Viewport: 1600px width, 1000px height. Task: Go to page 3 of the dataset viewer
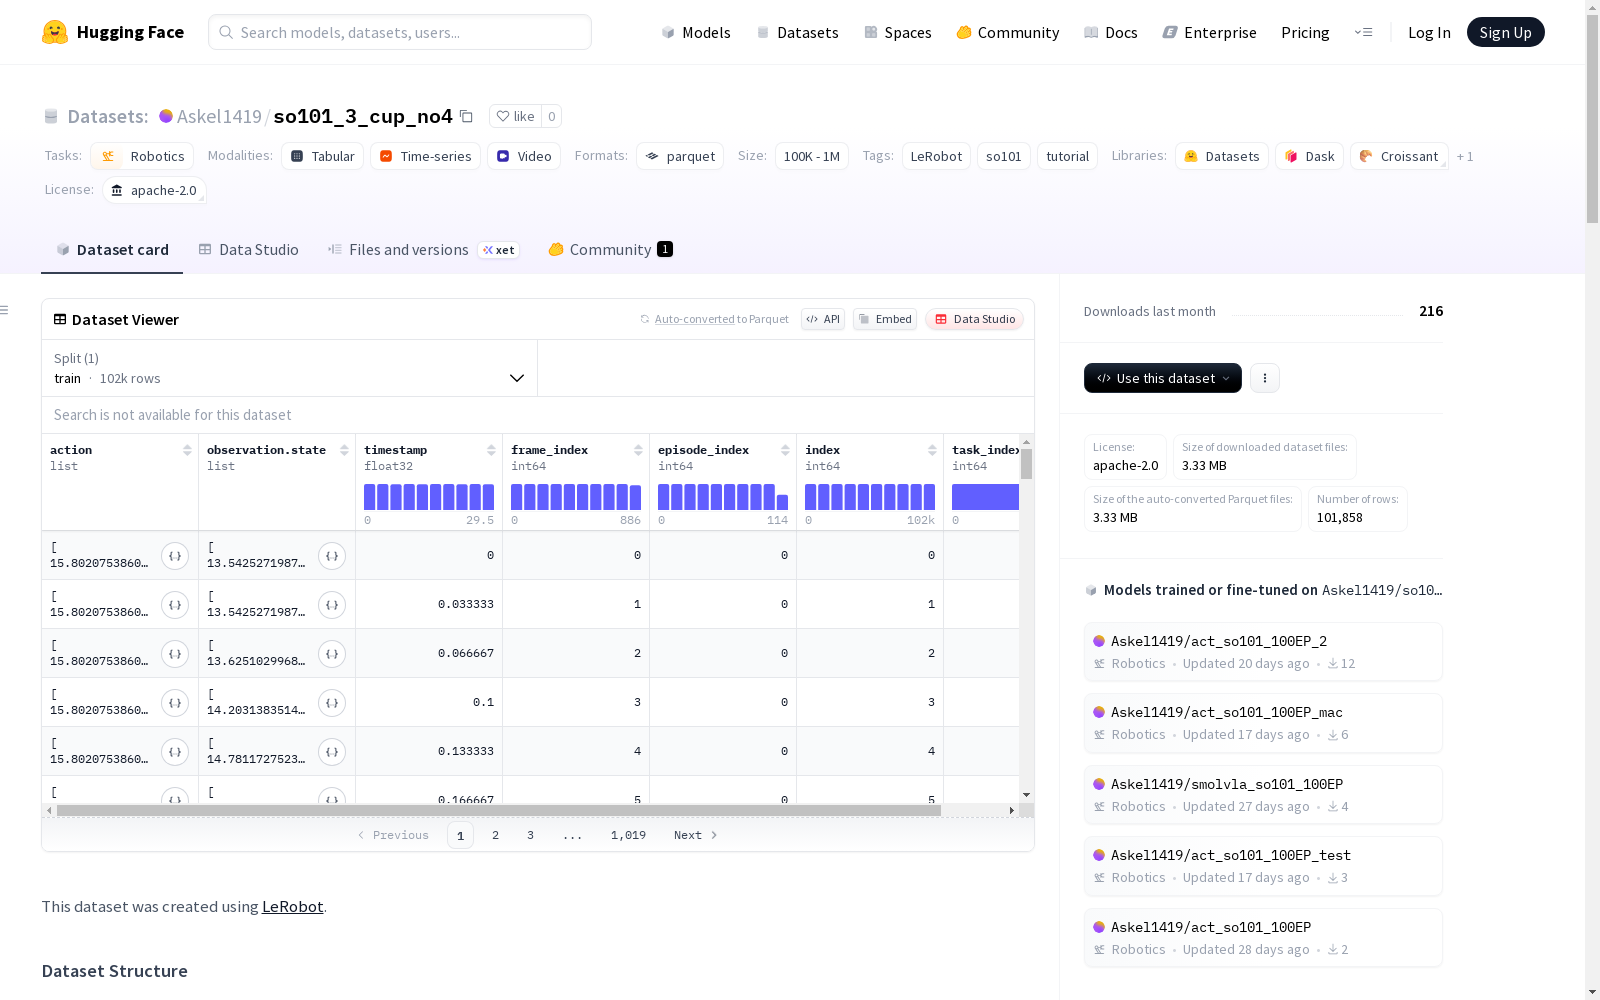pyautogui.click(x=530, y=835)
